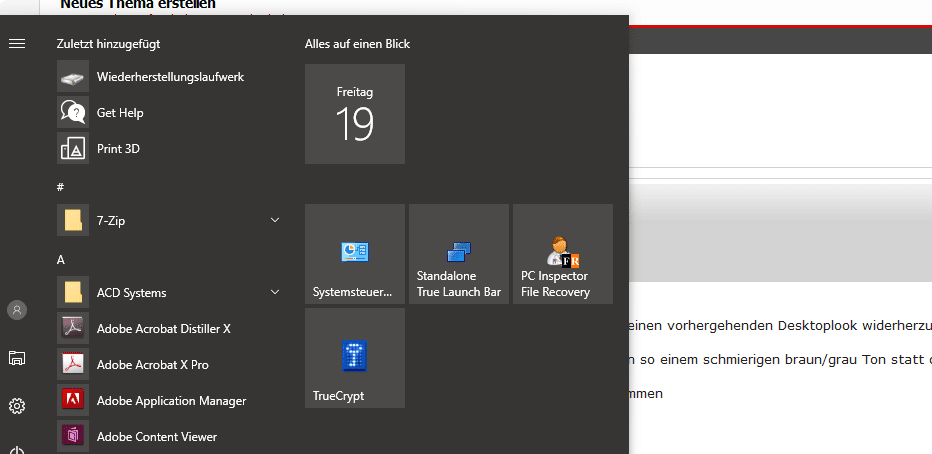
Task: Click the Adobe Acrobat X Pro icon
Action: 73,364
